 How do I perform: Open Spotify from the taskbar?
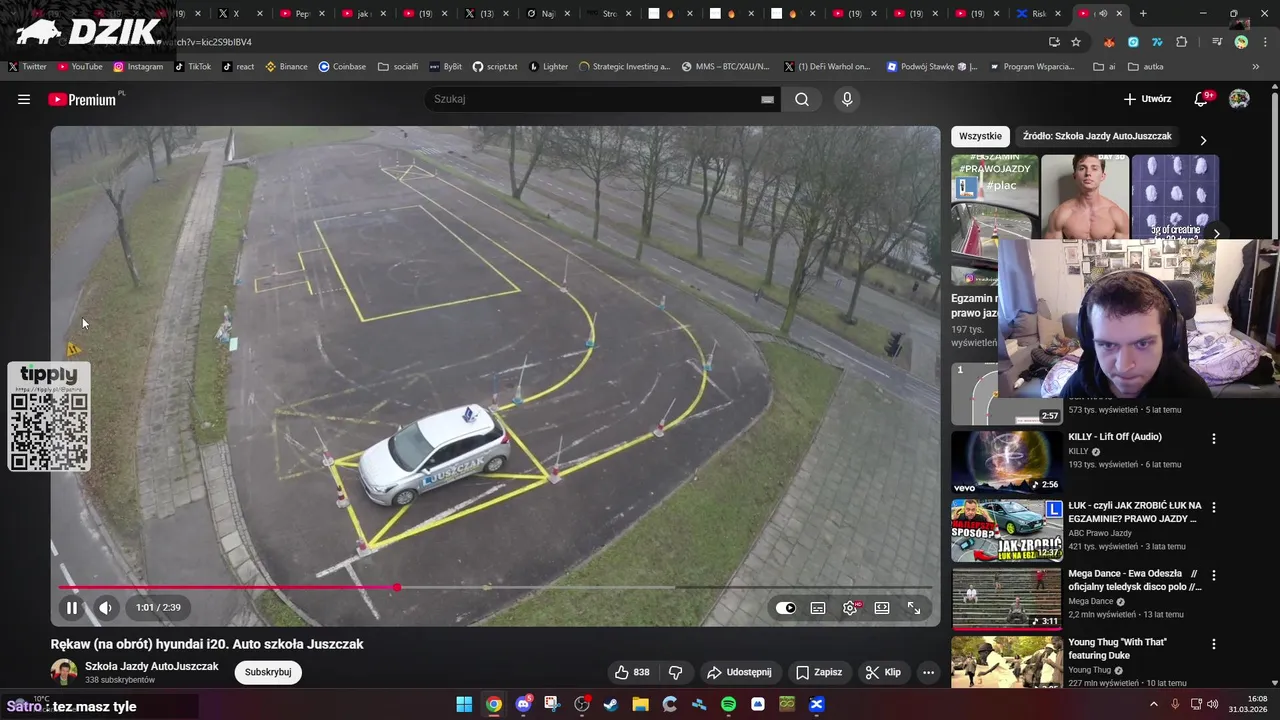click(x=728, y=704)
